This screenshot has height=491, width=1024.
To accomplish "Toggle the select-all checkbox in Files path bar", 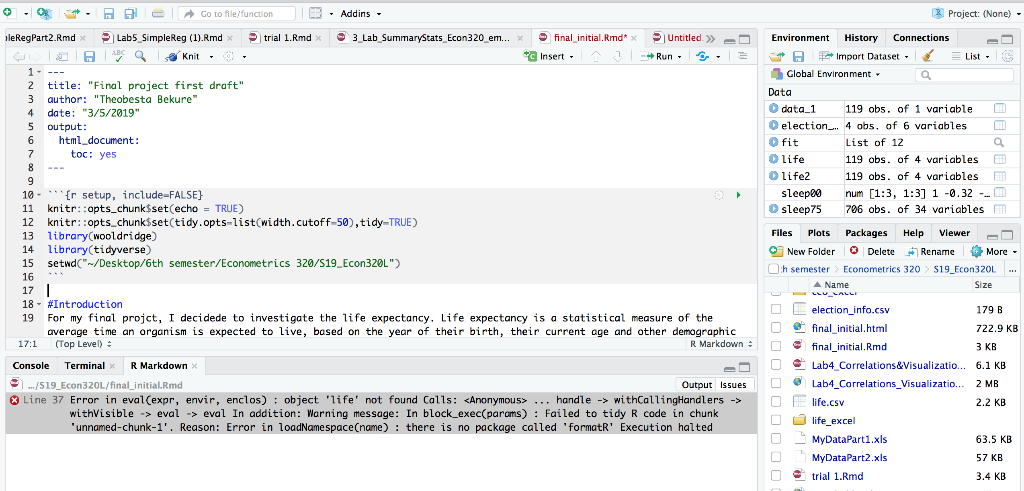I will point(774,268).
